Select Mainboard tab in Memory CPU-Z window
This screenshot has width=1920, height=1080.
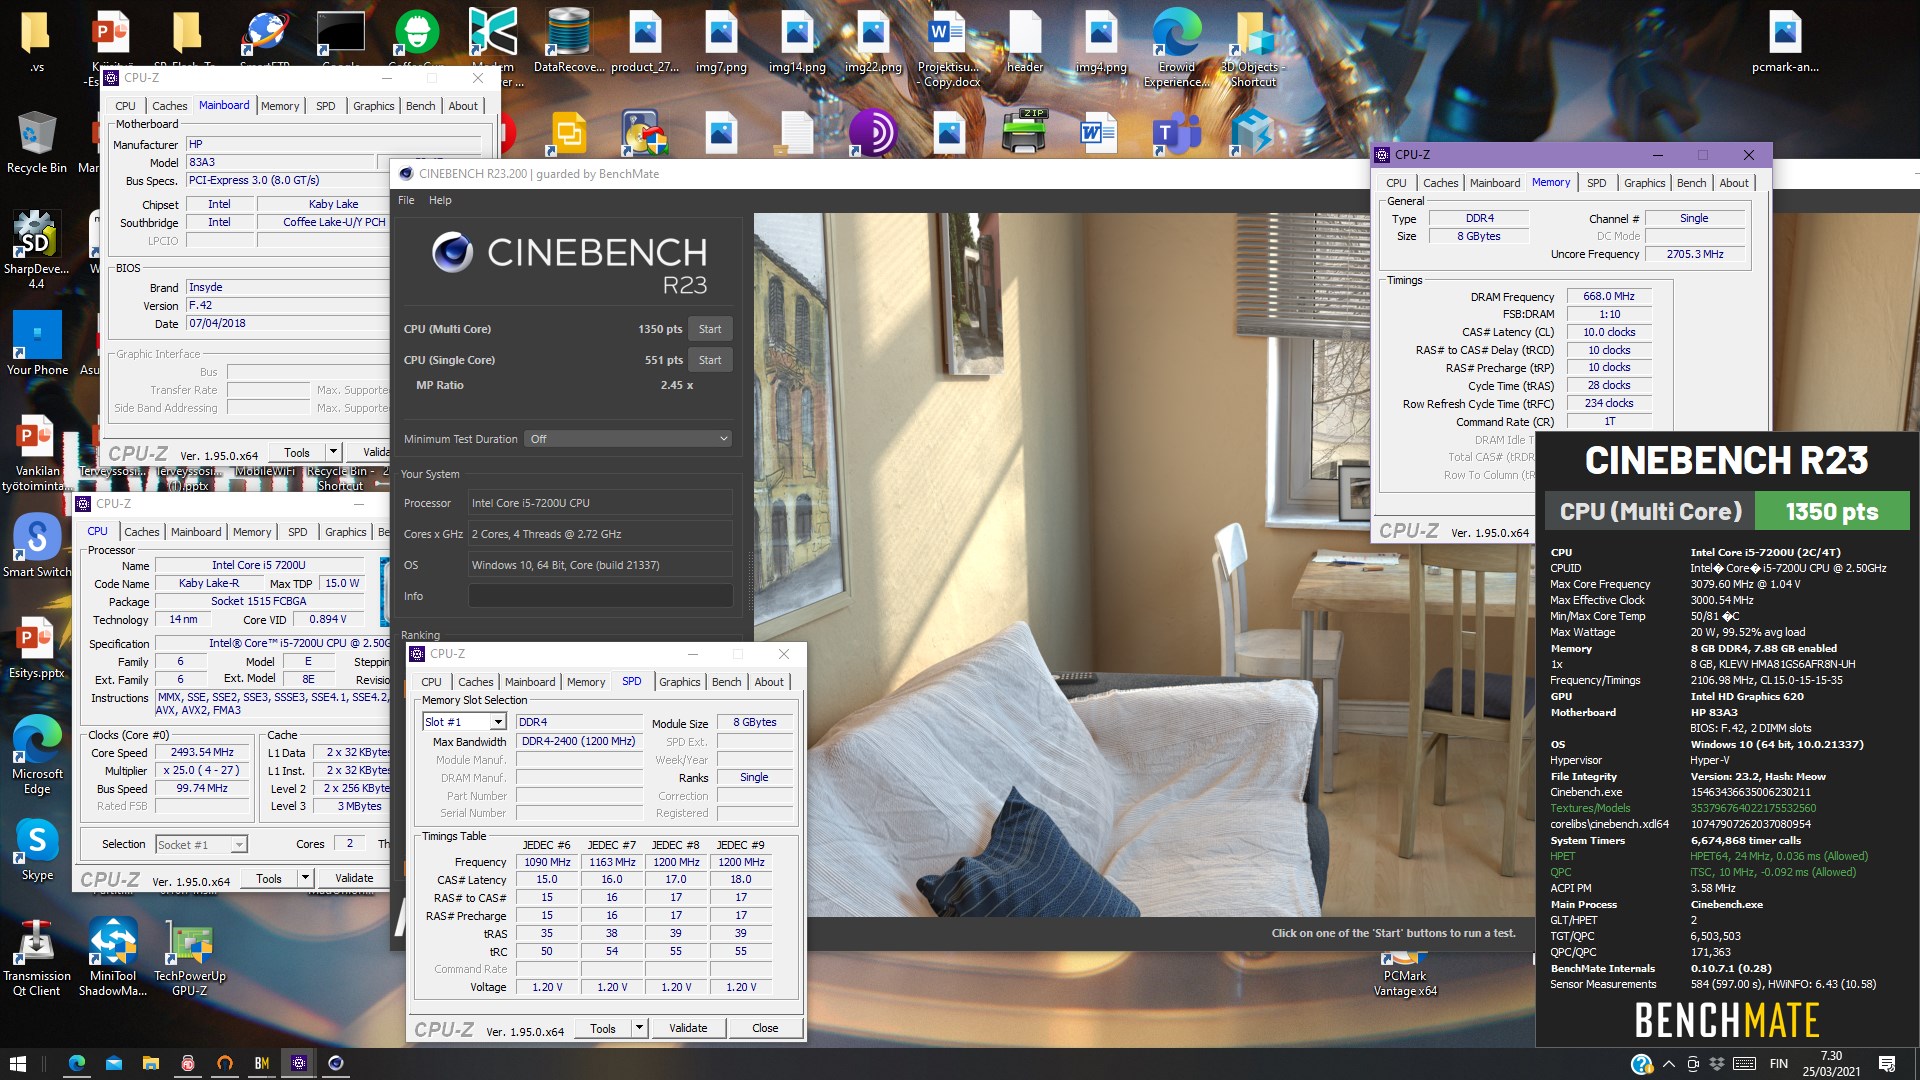[1495, 183]
